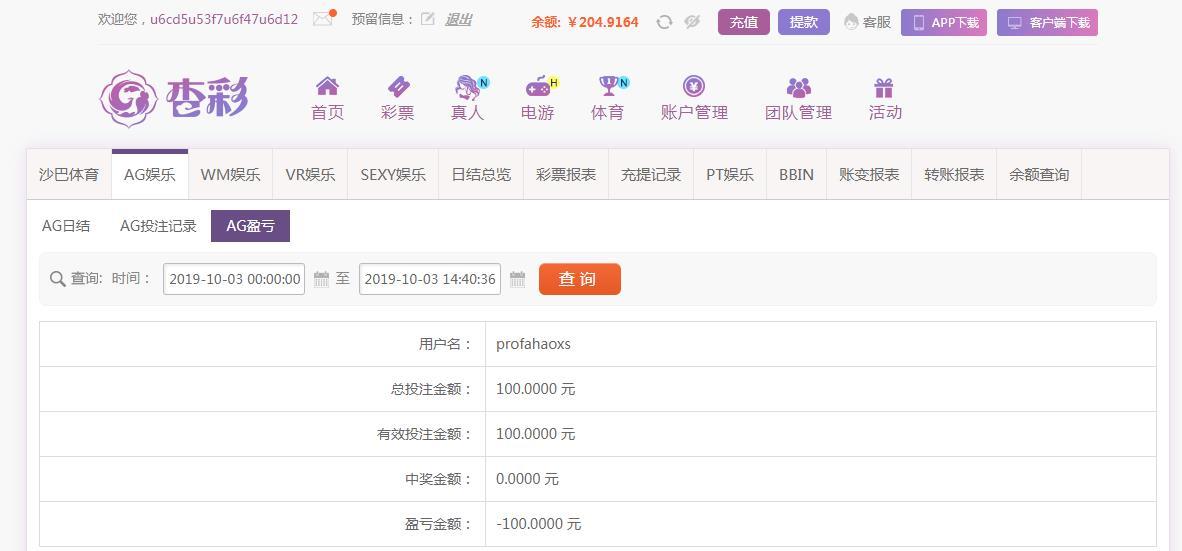The image size is (1182, 551).
Task: Click username u6cd5u53f7u6f47u6d12 link
Action: (224, 20)
